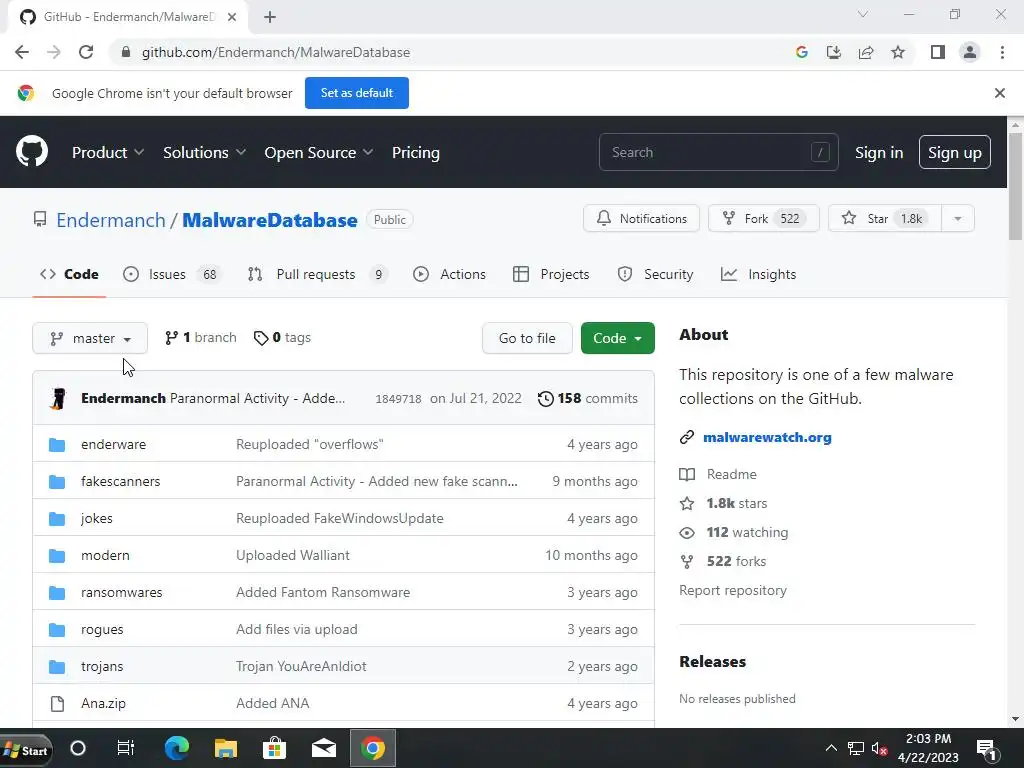Click the page vertical scrollbar thumb
Viewport: 1024px width, 768px height.
coord(1015,186)
